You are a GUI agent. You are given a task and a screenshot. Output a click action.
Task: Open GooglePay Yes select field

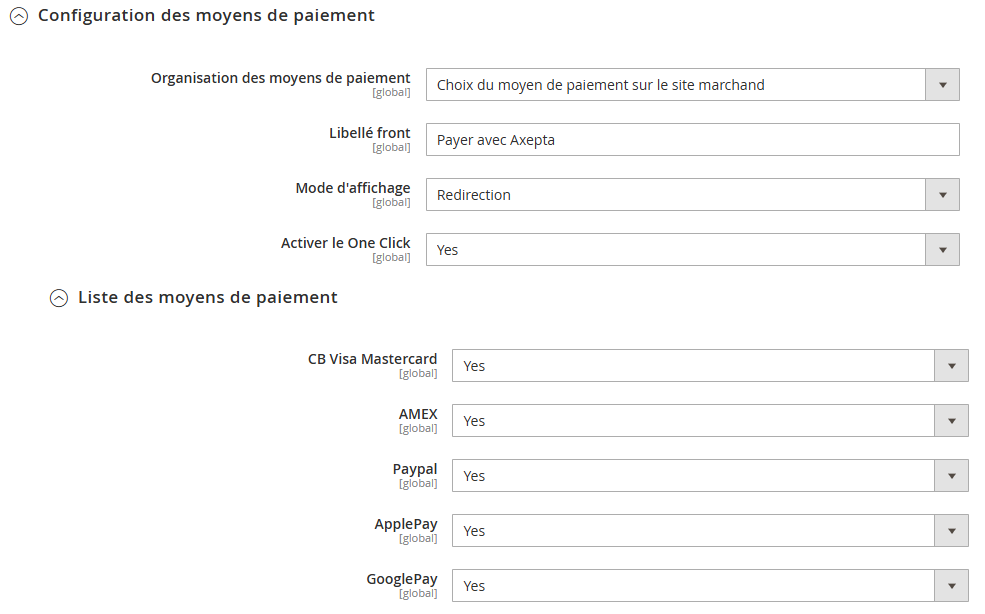point(710,586)
